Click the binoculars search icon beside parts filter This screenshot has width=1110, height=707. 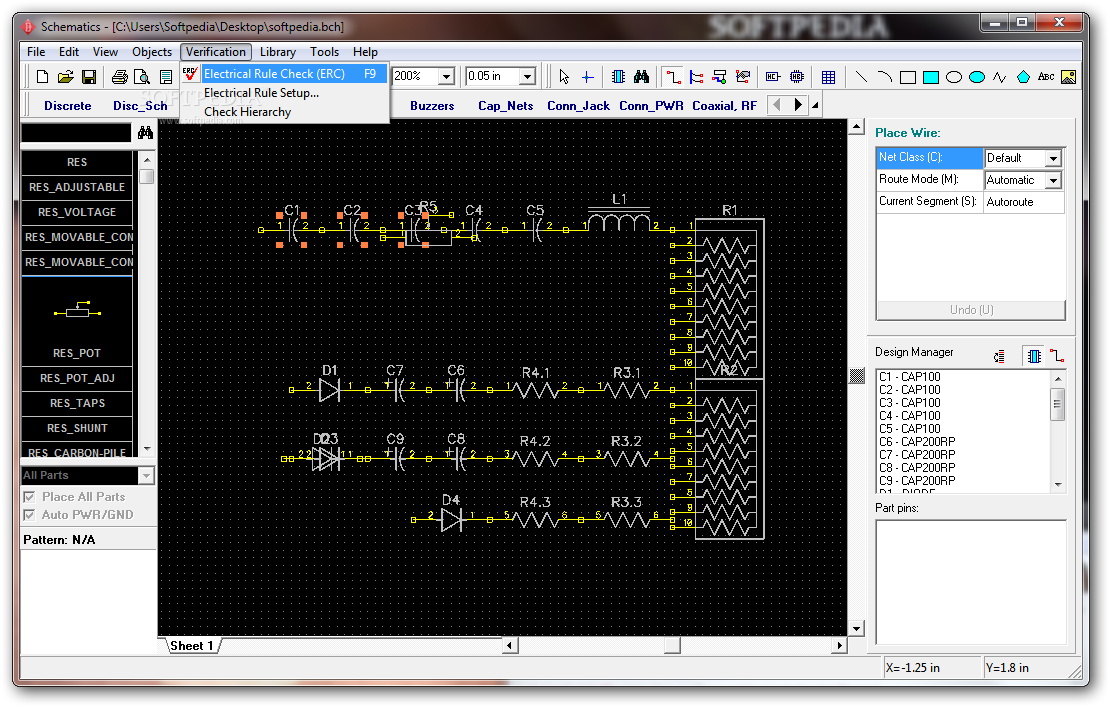tap(145, 132)
